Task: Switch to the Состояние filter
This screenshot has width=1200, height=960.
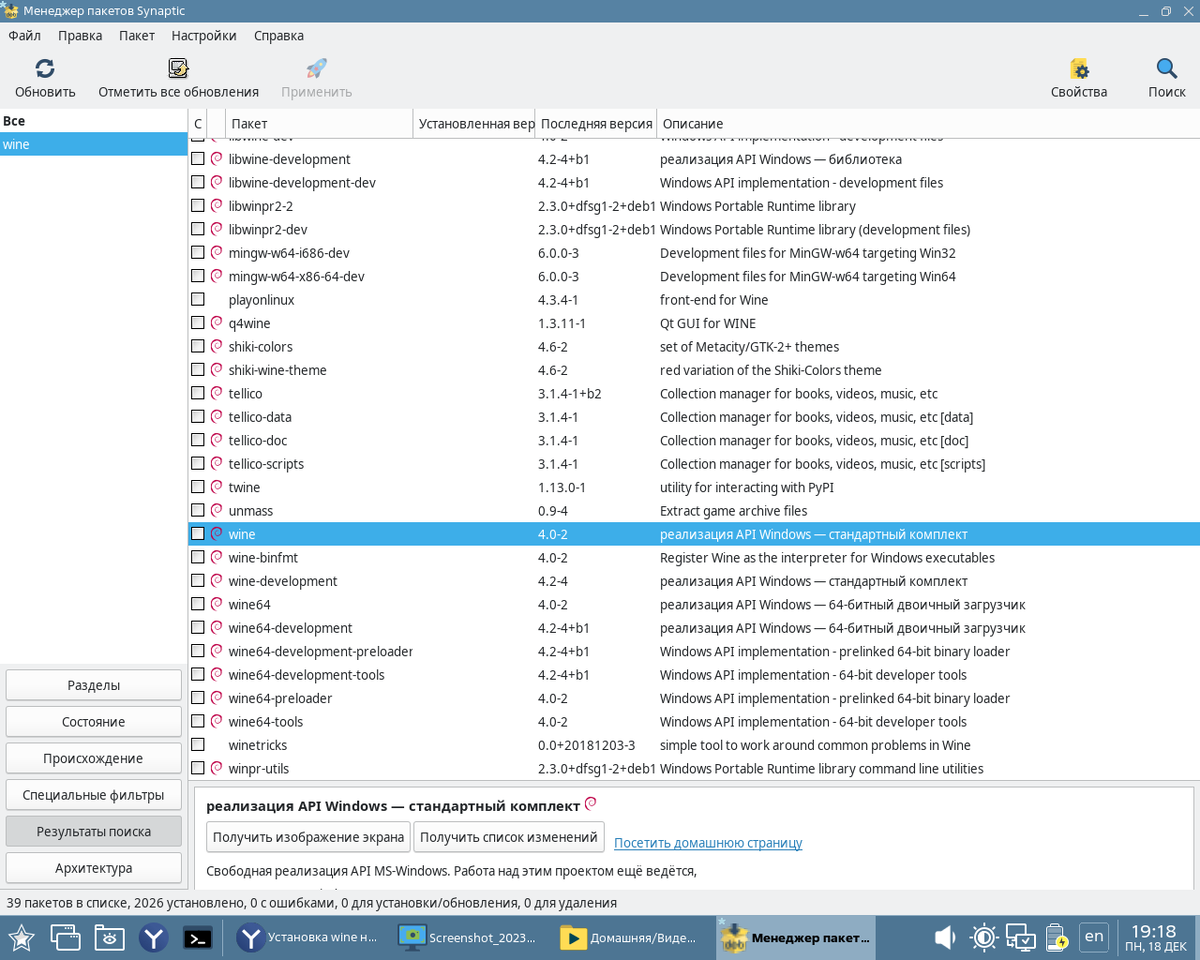Action: (94, 721)
